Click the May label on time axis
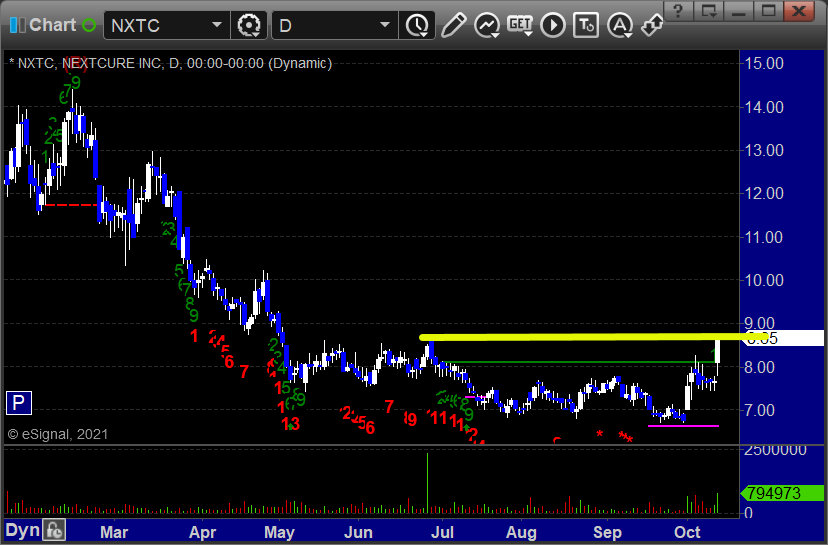The height and width of the screenshot is (545, 828). pos(279,532)
